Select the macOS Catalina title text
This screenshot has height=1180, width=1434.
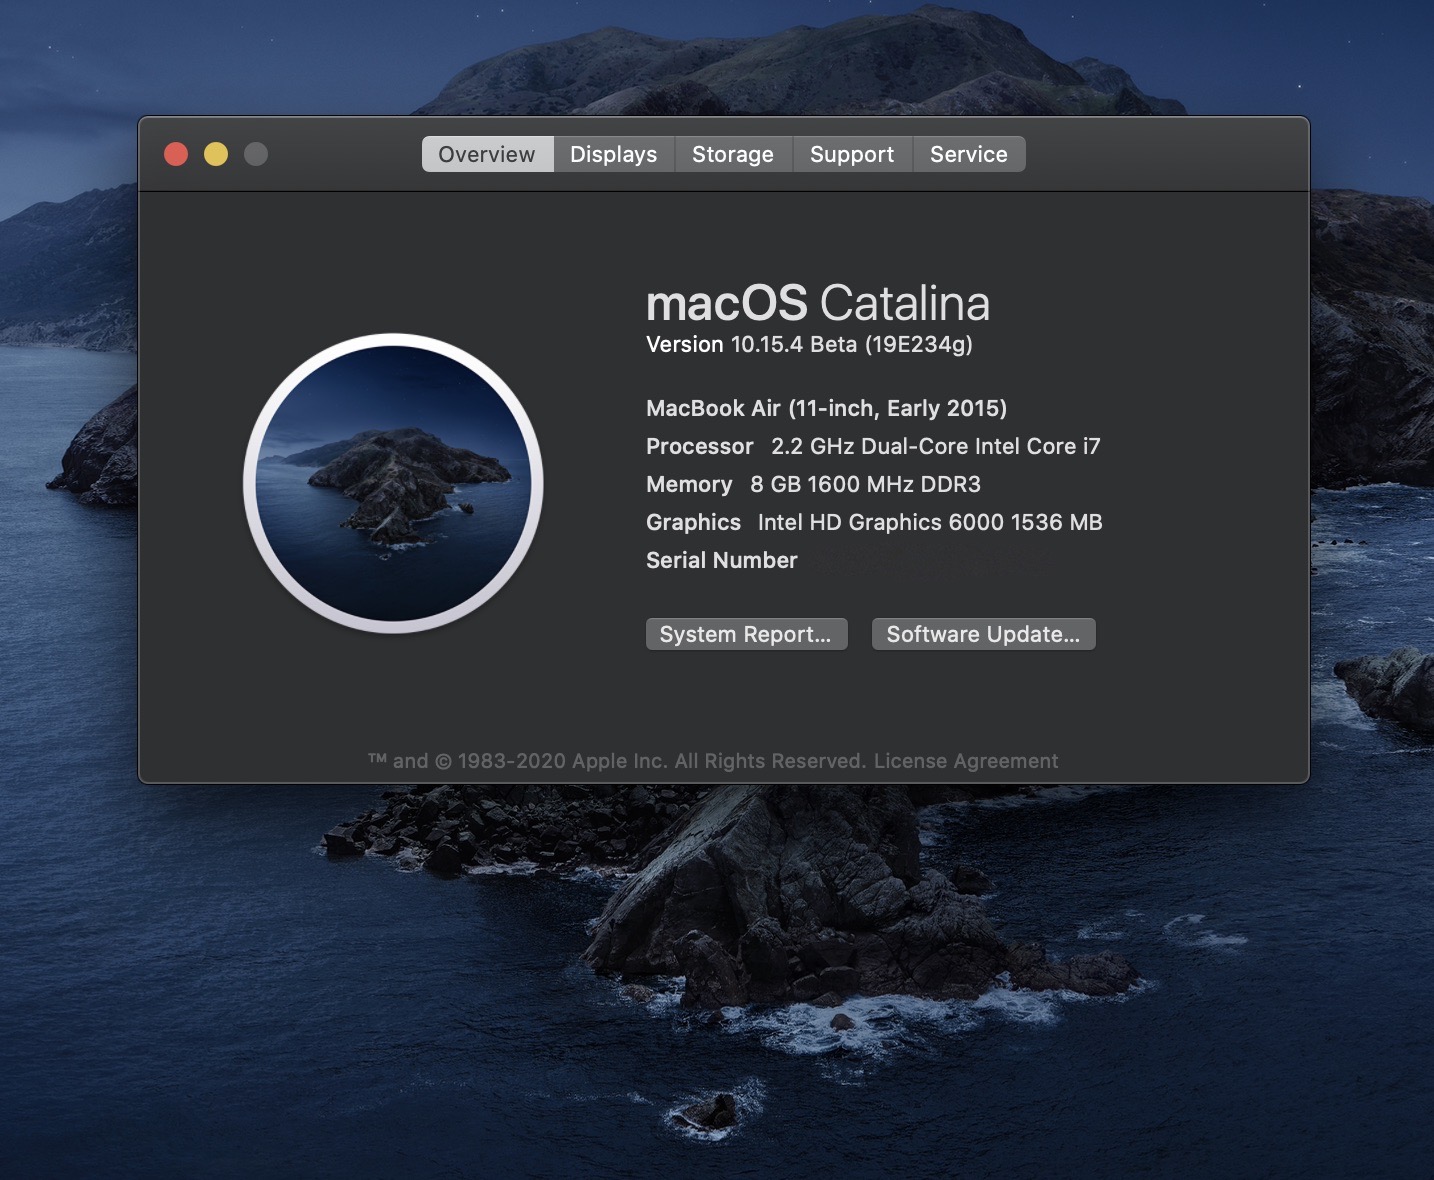818,303
